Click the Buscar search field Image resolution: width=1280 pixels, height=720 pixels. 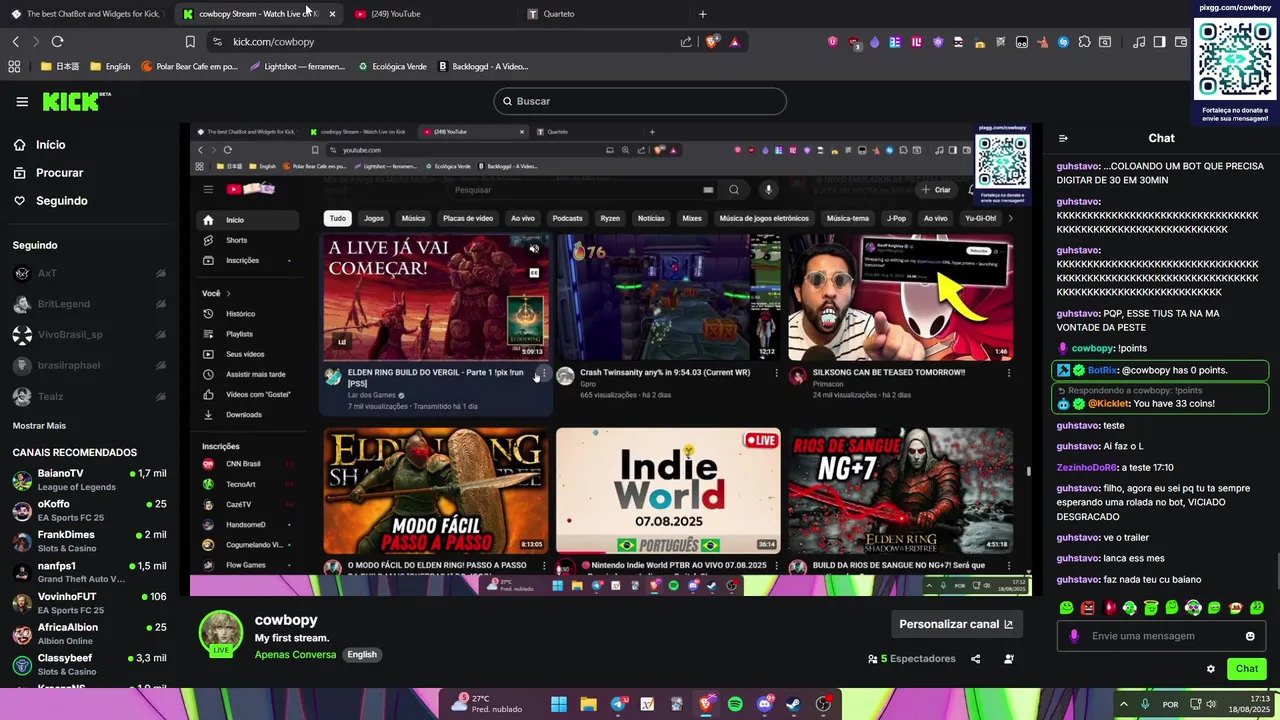click(640, 101)
